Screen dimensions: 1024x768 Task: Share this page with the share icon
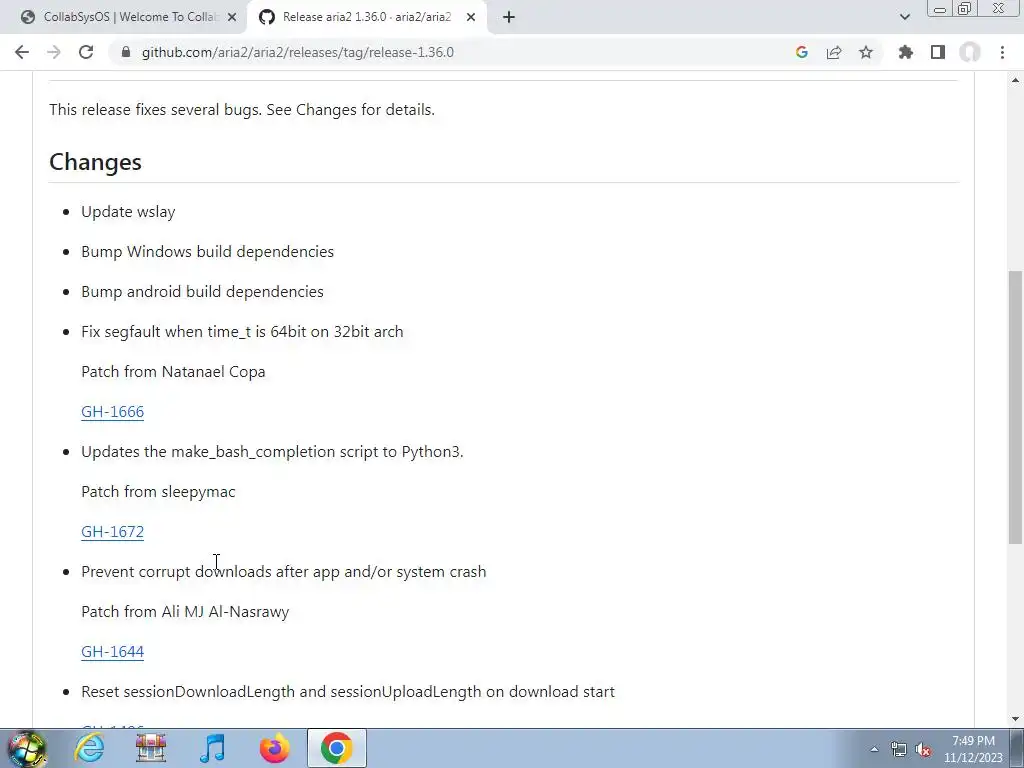click(834, 52)
